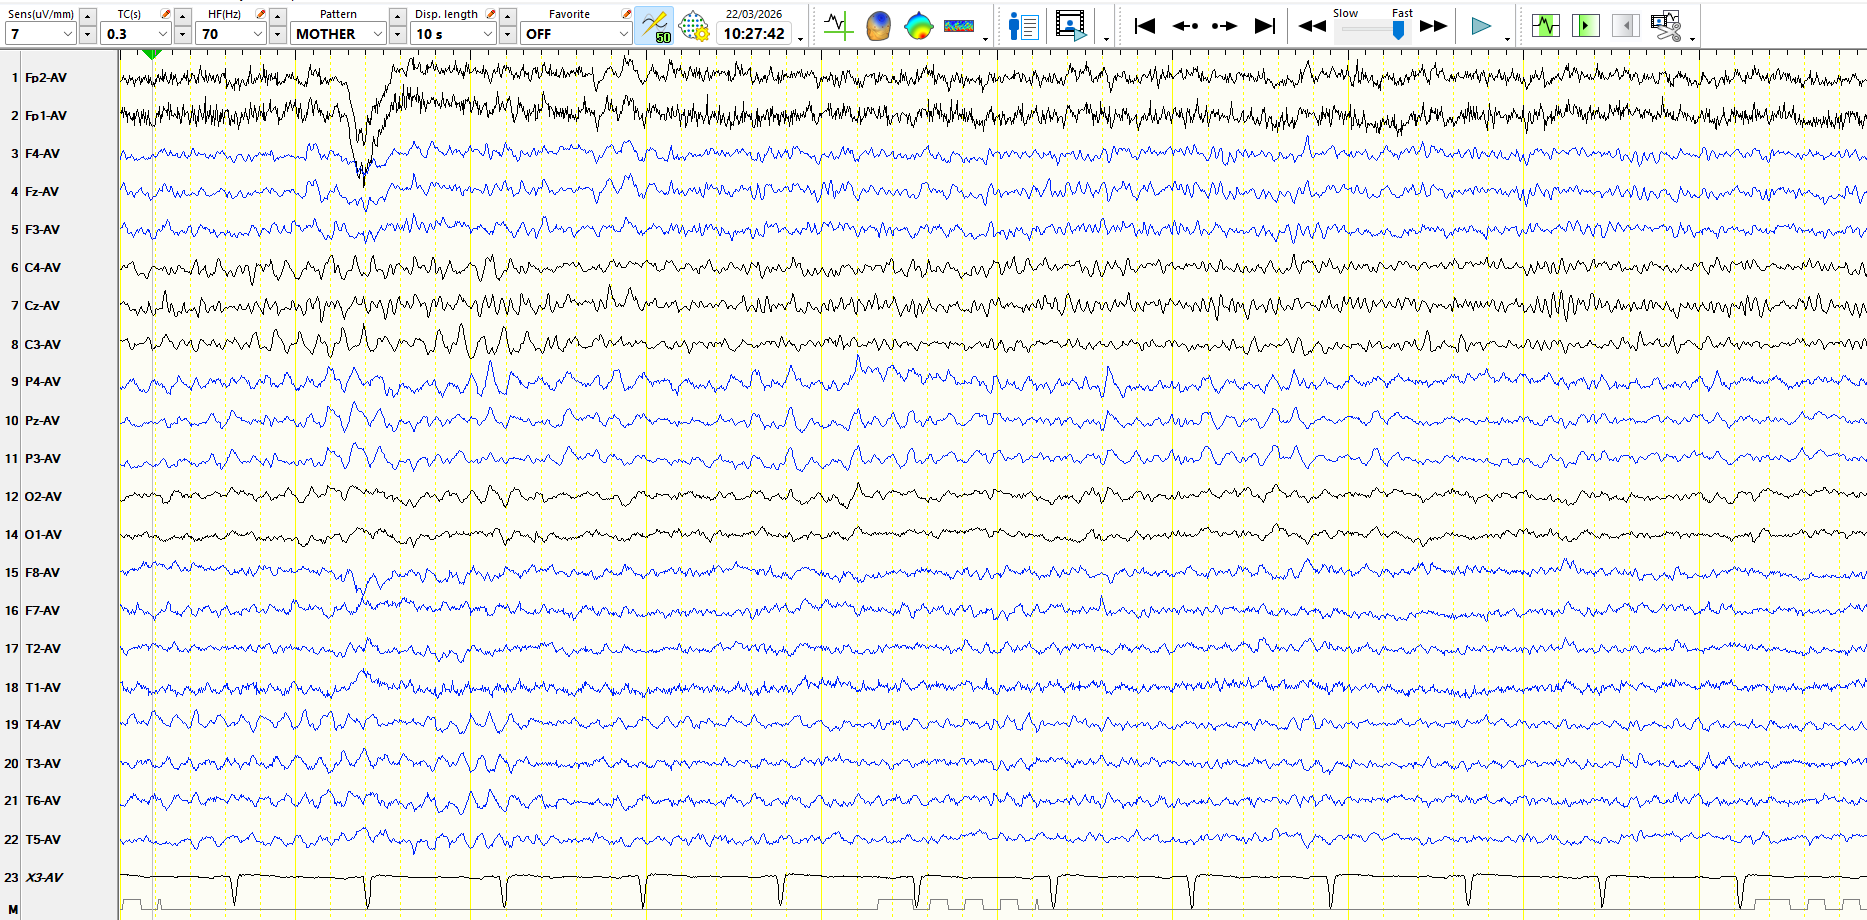Click the green play-right panel icon
The height and width of the screenshot is (920, 1867).
(x=1586, y=26)
